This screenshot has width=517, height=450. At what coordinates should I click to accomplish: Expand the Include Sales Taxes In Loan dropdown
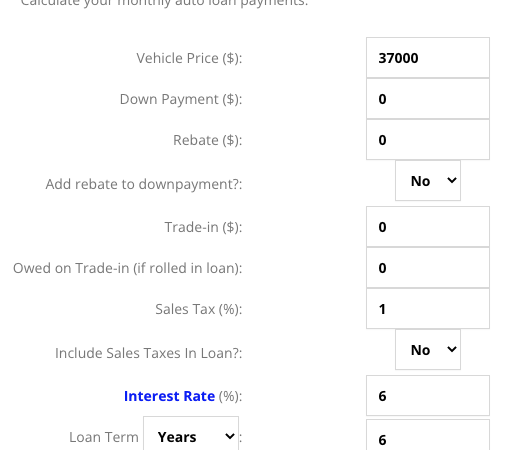428,350
